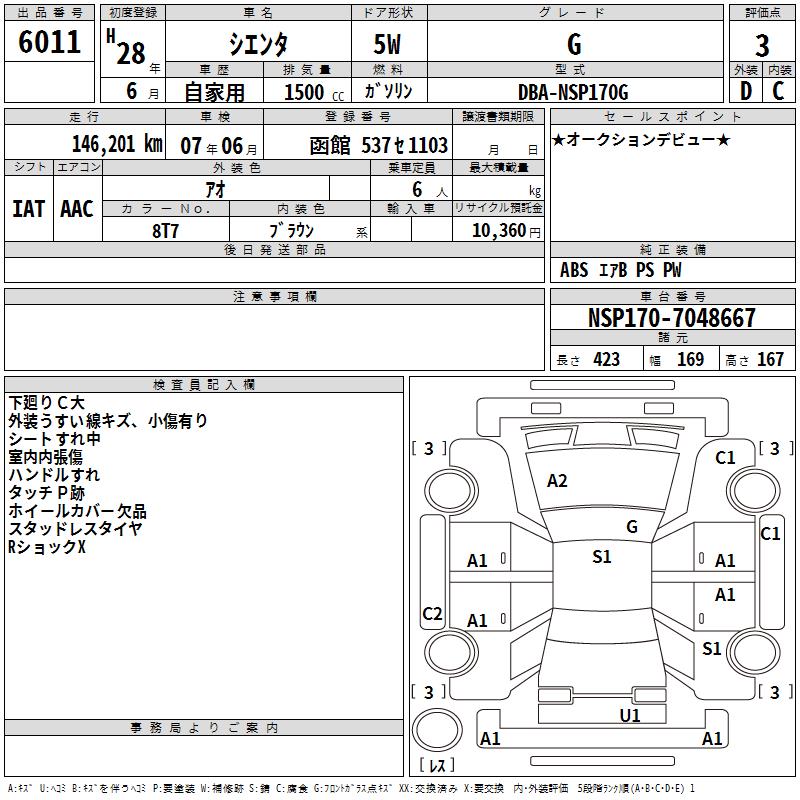Select A2 mark on the hood
The width and height of the screenshot is (800, 800).
(557, 481)
